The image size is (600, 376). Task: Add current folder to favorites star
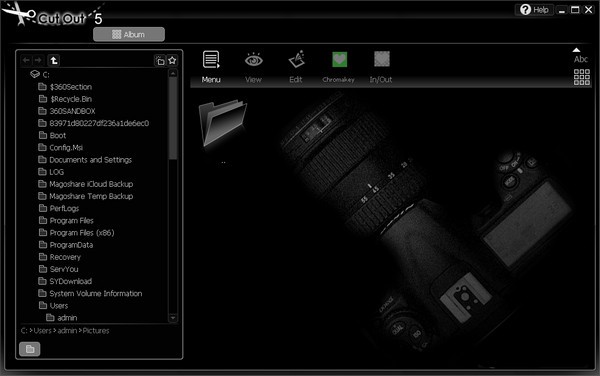172,60
